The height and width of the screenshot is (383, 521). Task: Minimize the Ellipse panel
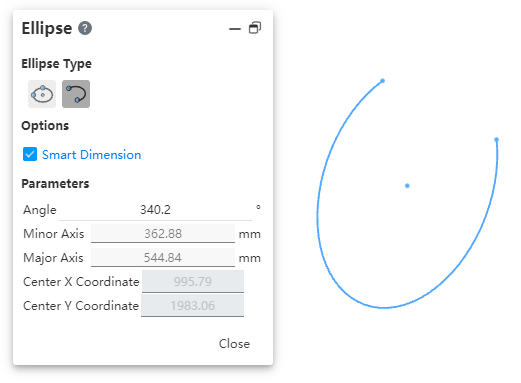[235, 29]
